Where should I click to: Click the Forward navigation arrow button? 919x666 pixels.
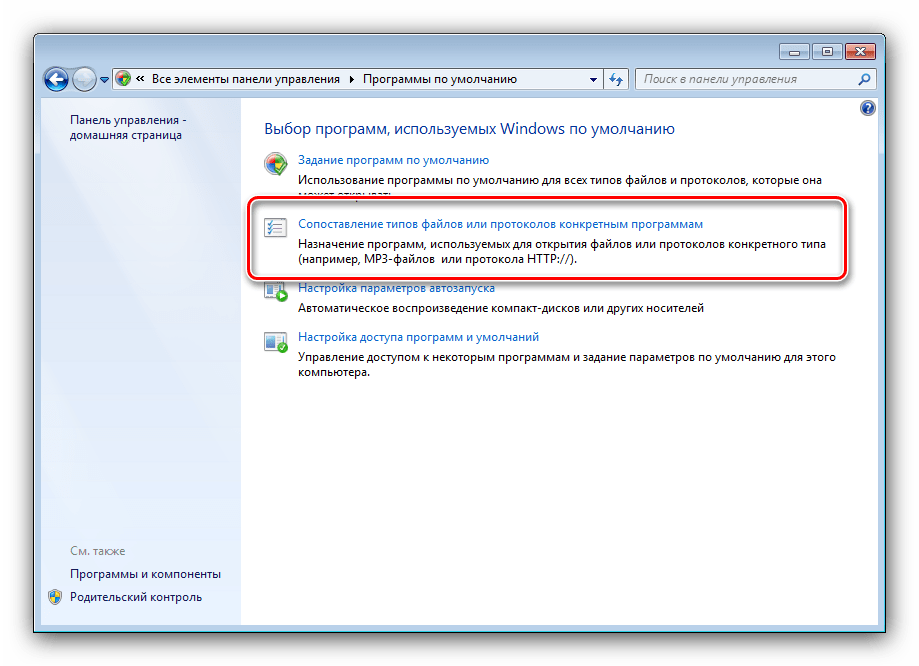pos(85,79)
